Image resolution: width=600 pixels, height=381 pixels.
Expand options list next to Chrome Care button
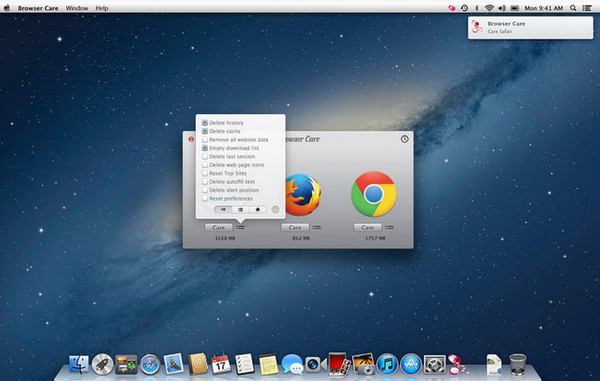point(389,228)
